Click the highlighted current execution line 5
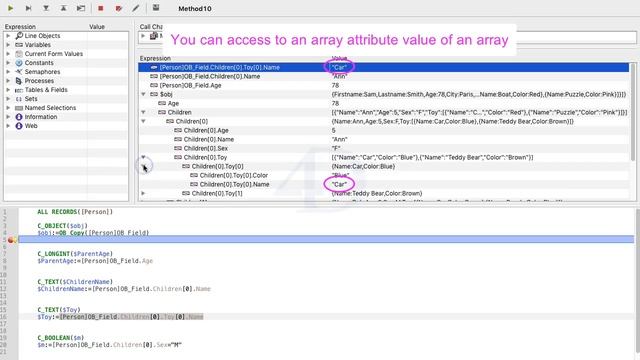This screenshot has height=360, width=640. click(326, 240)
